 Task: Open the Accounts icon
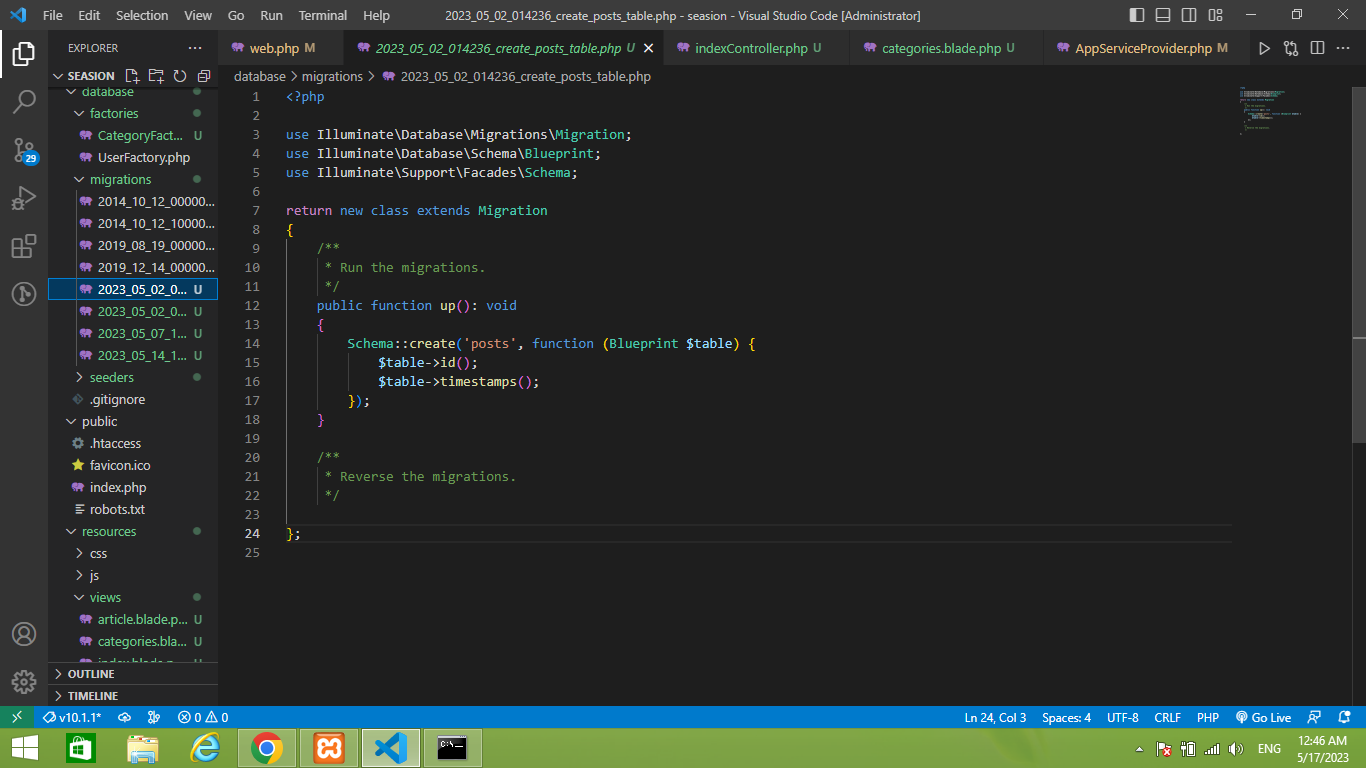pos(24,634)
